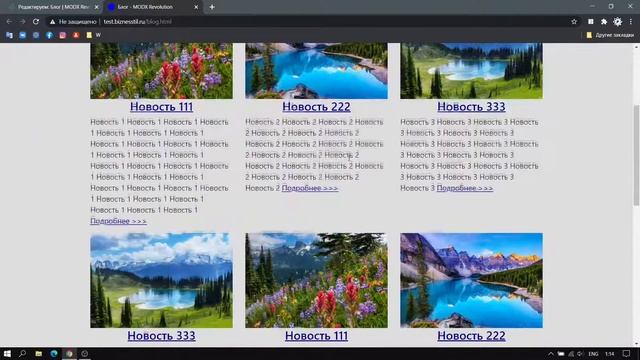Open the Windows Start menu
The image size is (640, 360).
(x=7, y=353)
